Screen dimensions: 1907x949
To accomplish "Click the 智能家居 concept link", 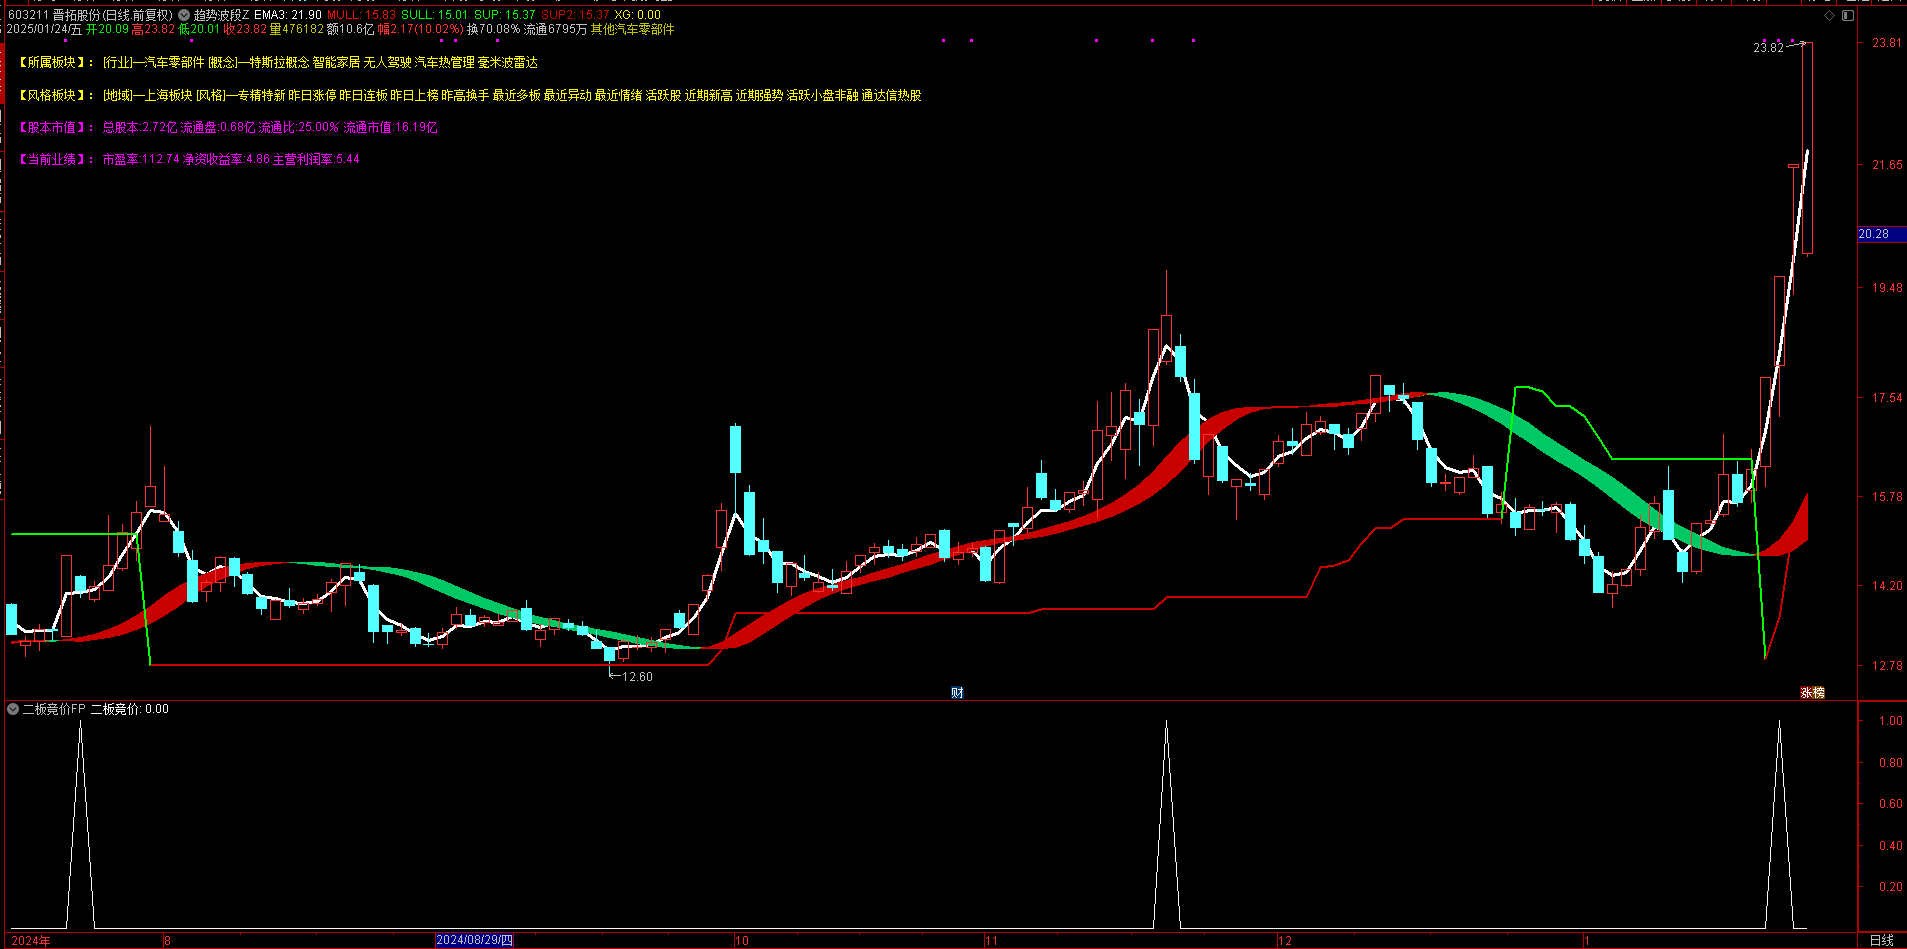I will (x=336, y=62).
